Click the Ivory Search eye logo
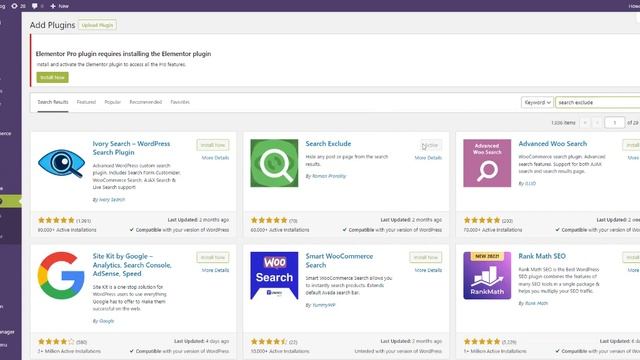This screenshot has height=360, width=640. pos(61,163)
